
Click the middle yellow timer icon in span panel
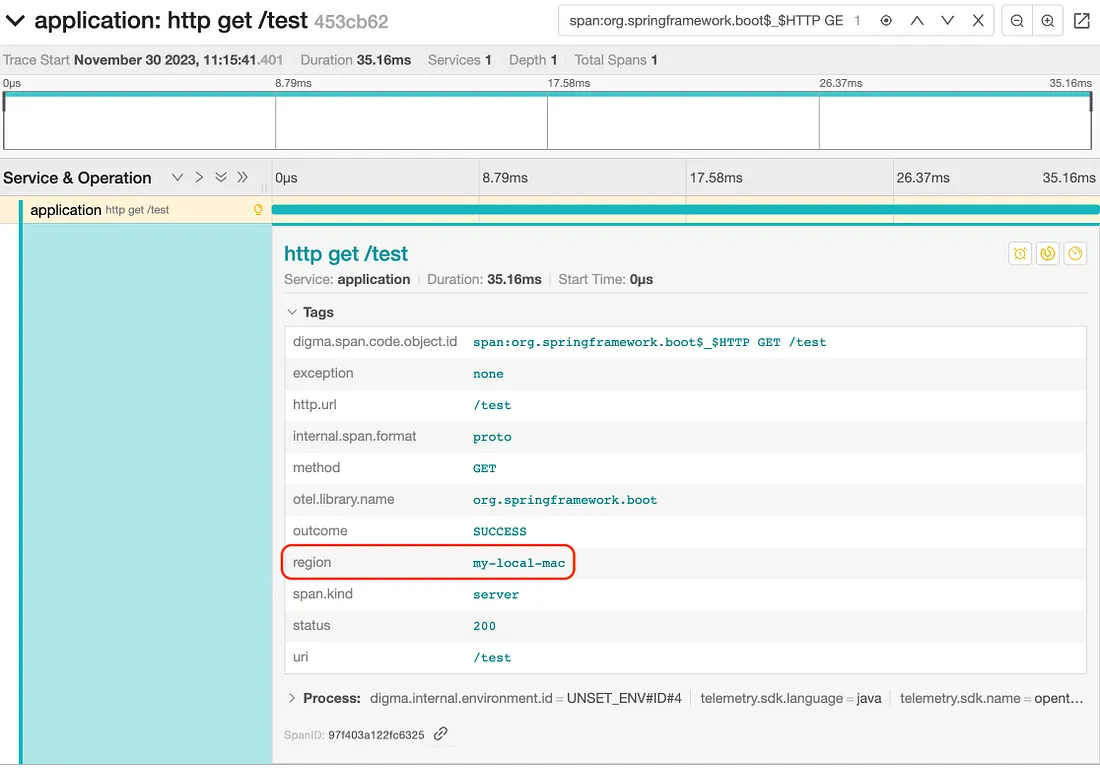coord(1047,253)
